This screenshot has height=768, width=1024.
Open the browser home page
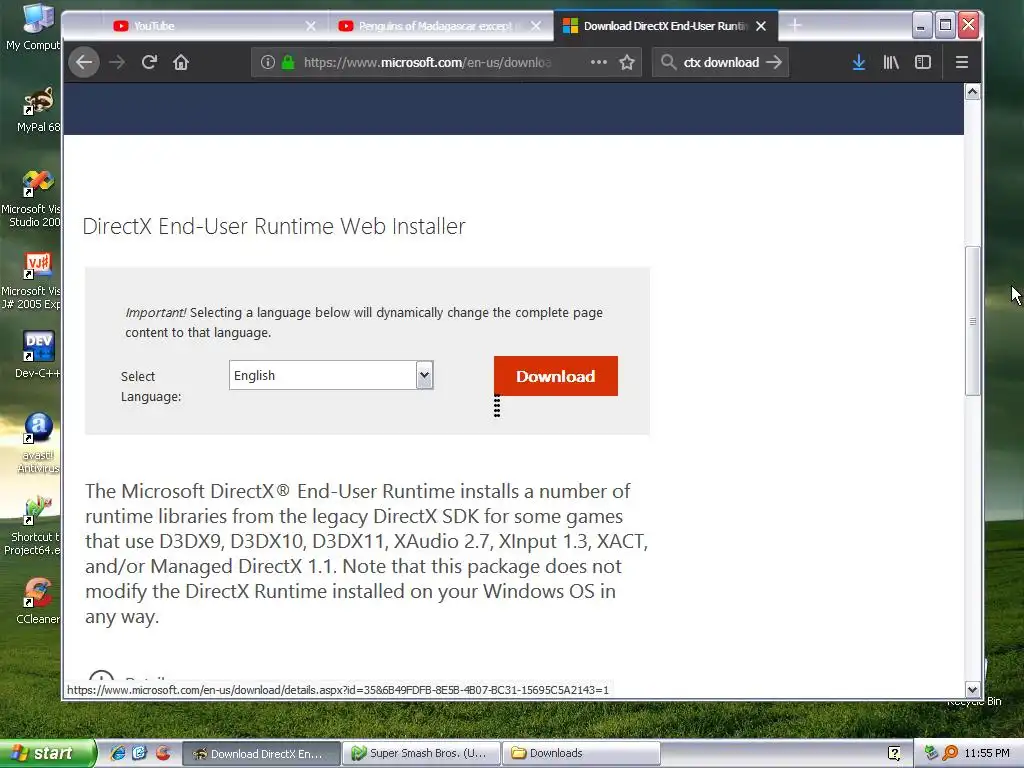point(181,62)
